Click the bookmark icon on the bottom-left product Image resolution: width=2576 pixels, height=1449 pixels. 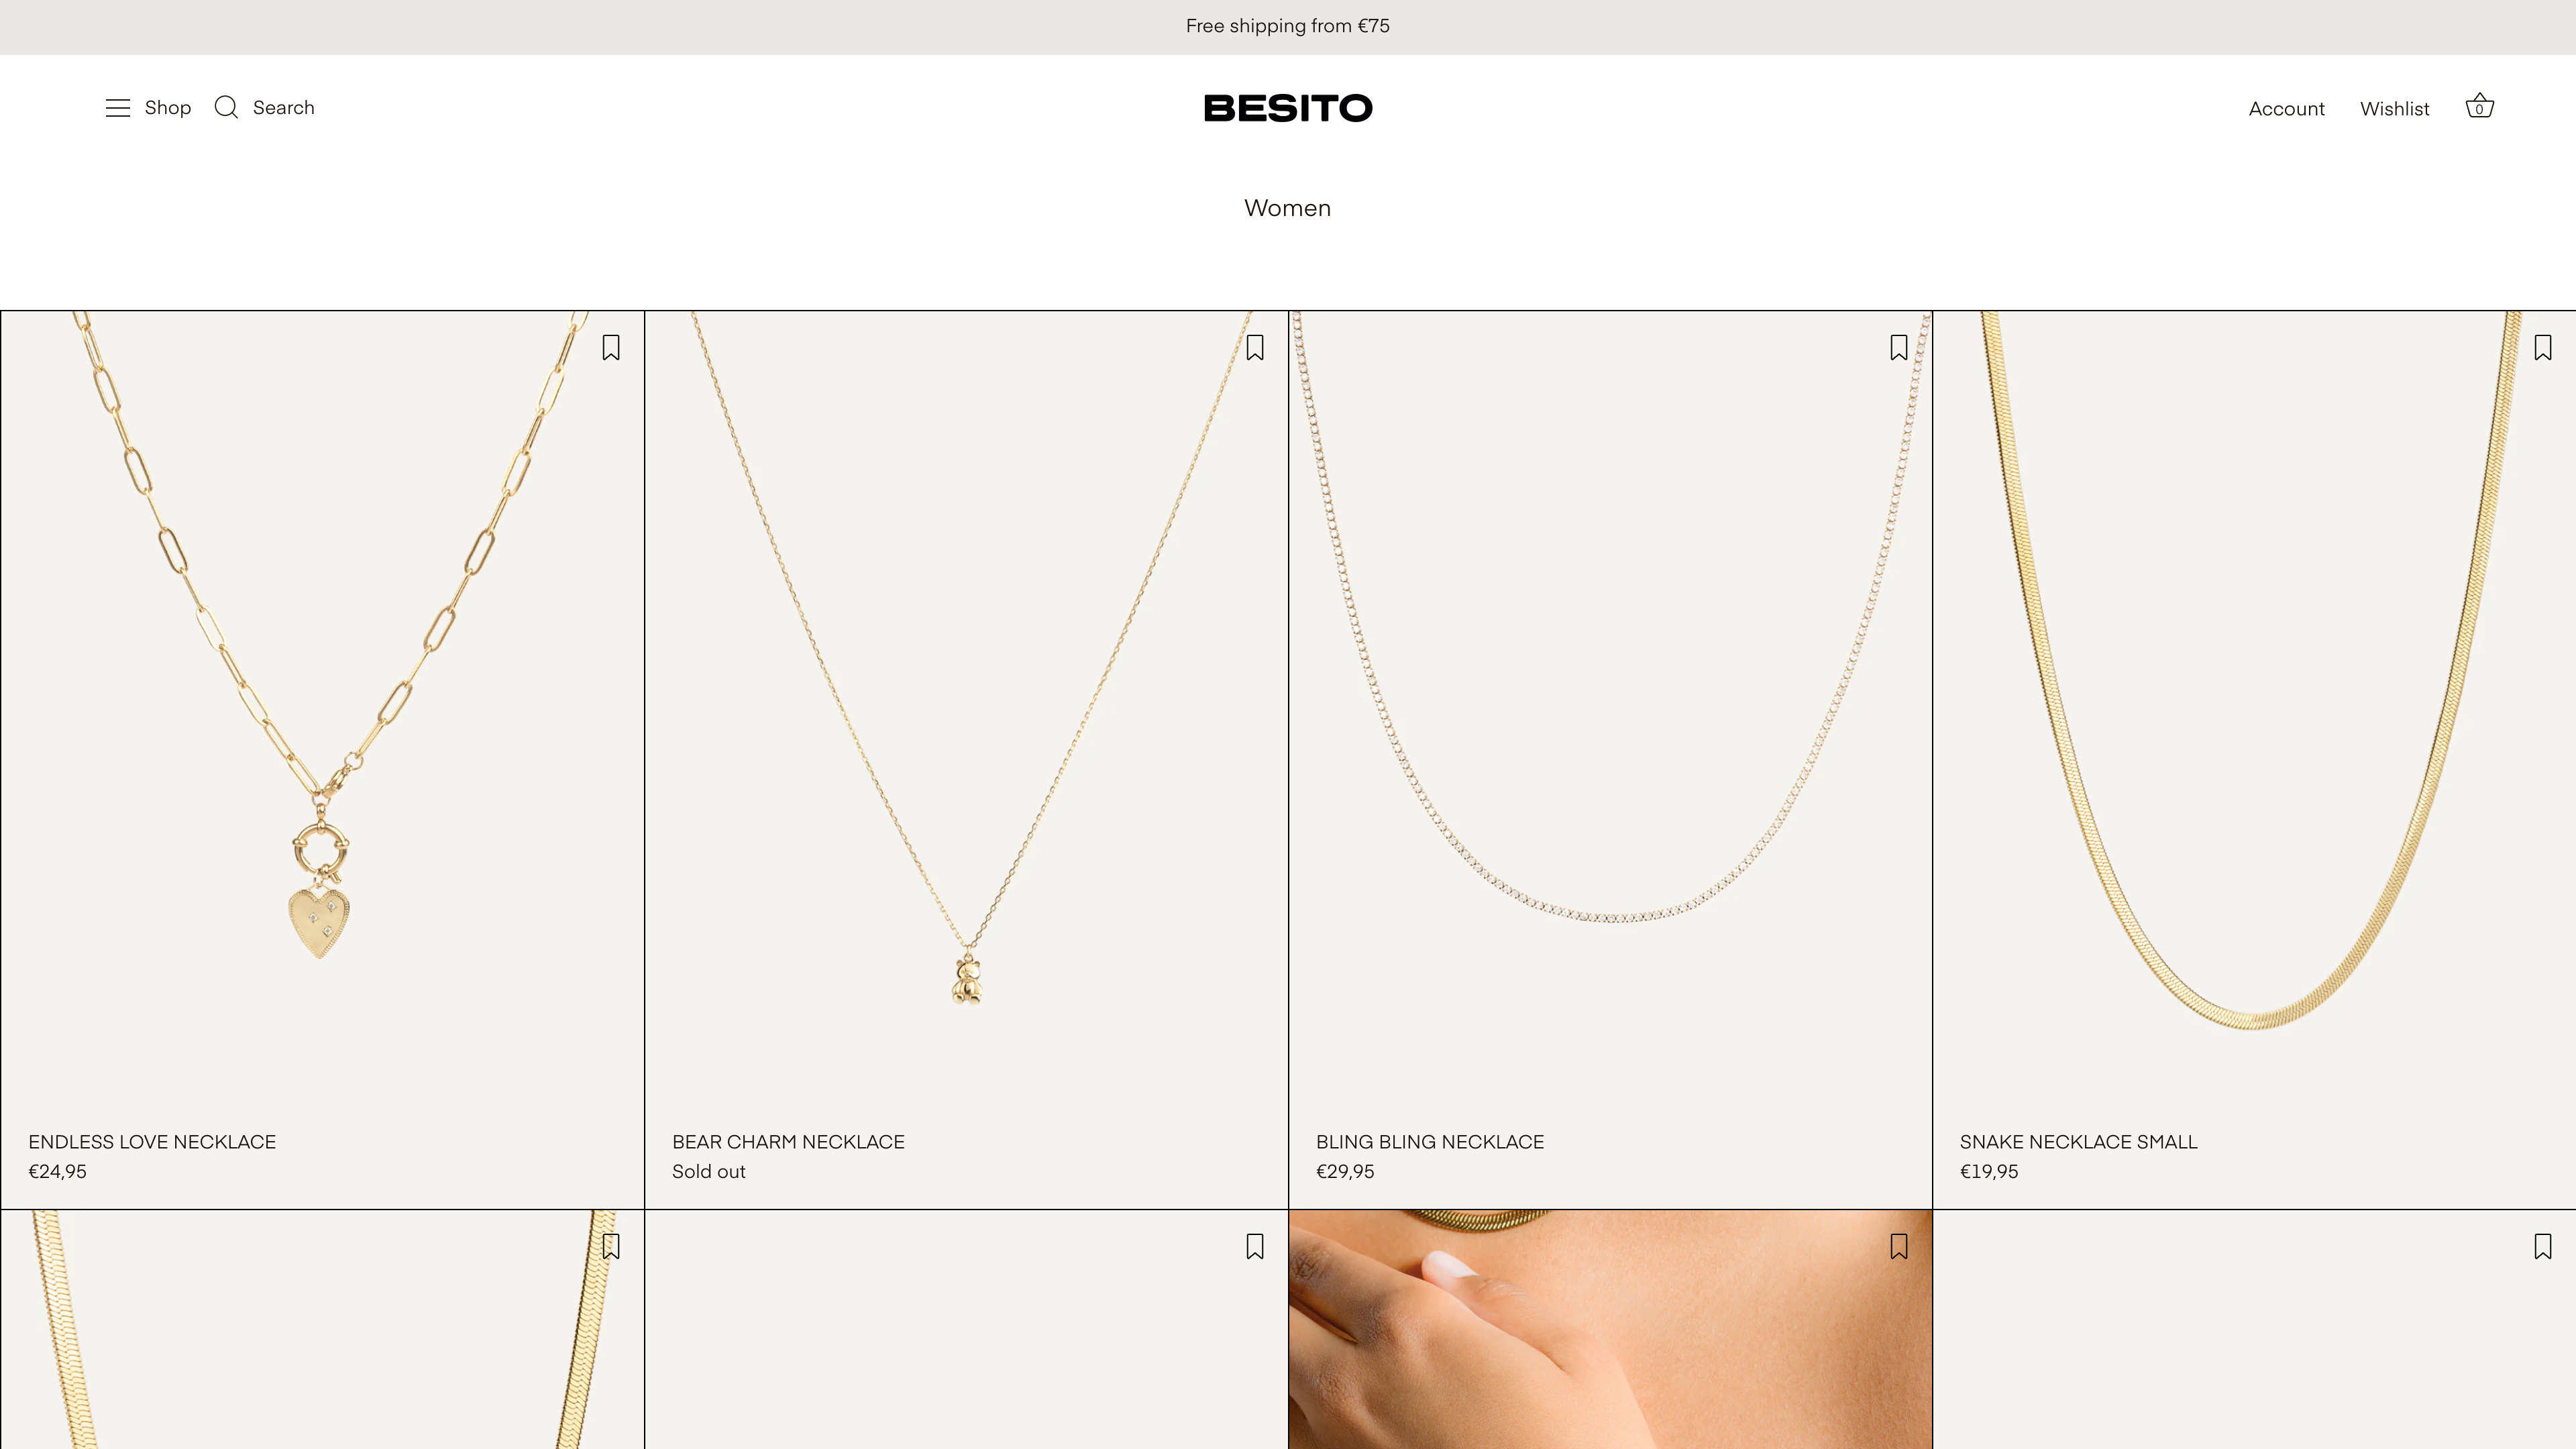tap(611, 1246)
